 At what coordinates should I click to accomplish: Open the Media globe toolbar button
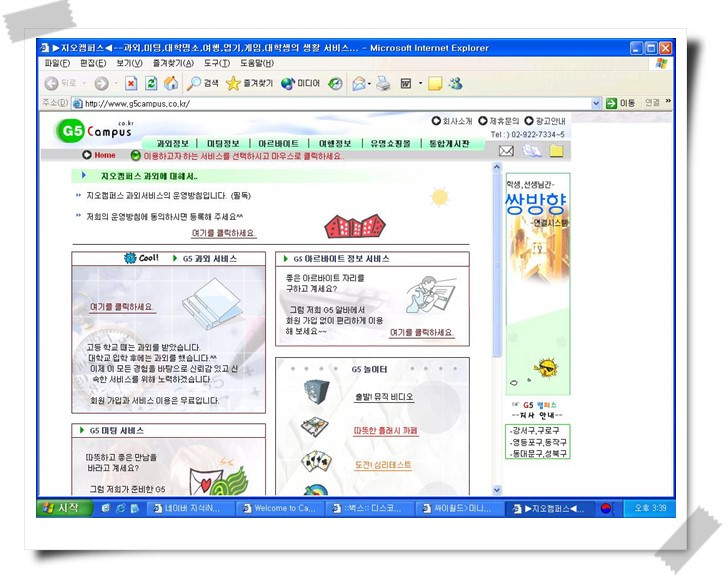click(300, 83)
